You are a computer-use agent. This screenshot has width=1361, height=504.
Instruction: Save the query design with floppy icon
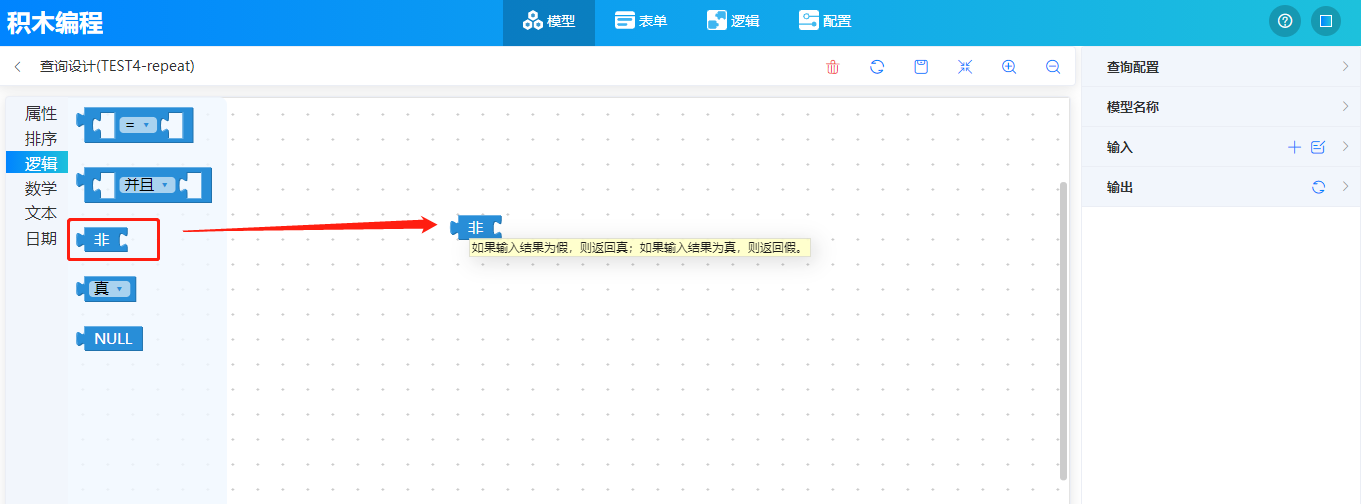click(x=921, y=67)
